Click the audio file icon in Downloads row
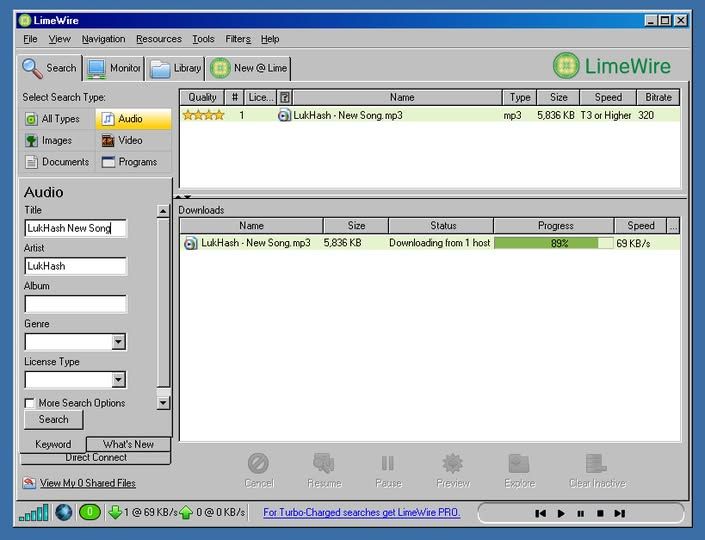Screen dimensions: 705x540 (190, 243)
